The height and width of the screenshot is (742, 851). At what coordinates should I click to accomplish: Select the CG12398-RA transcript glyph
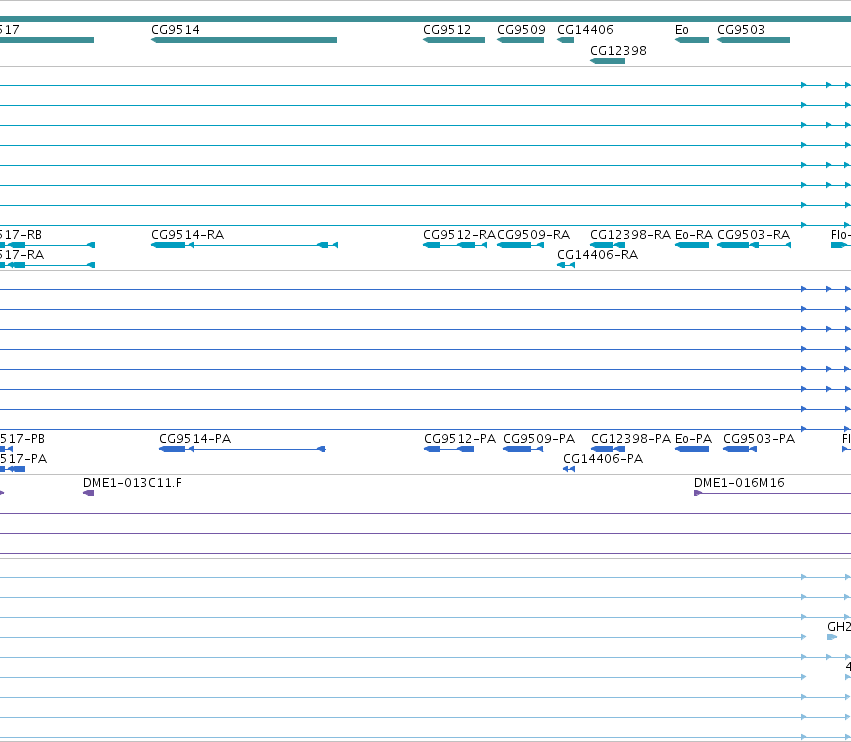(x=607, y=245)
